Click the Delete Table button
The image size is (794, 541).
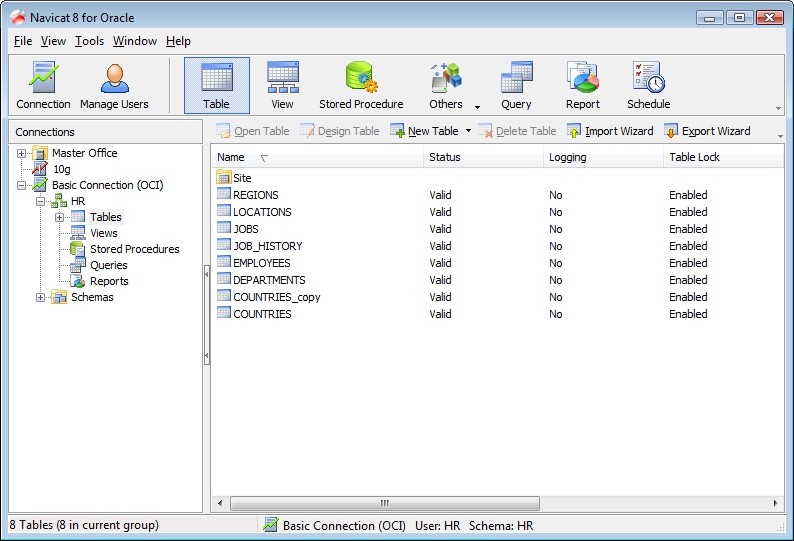[x=517, y=131]
